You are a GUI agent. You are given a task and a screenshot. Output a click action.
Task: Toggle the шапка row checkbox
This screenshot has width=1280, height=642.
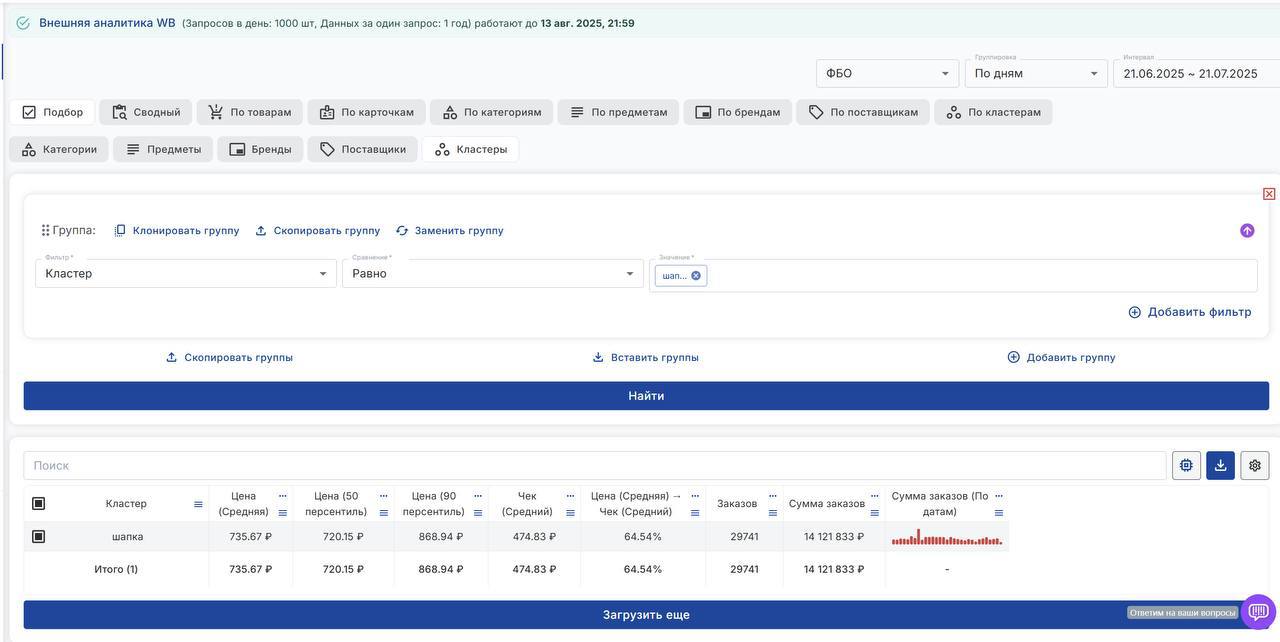click(39, 537)
